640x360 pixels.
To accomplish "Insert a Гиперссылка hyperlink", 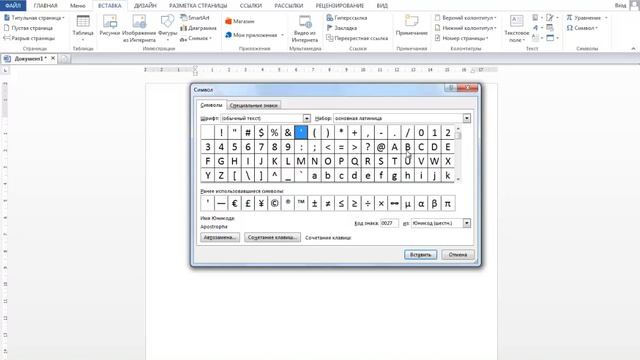I will coord(347,18).
